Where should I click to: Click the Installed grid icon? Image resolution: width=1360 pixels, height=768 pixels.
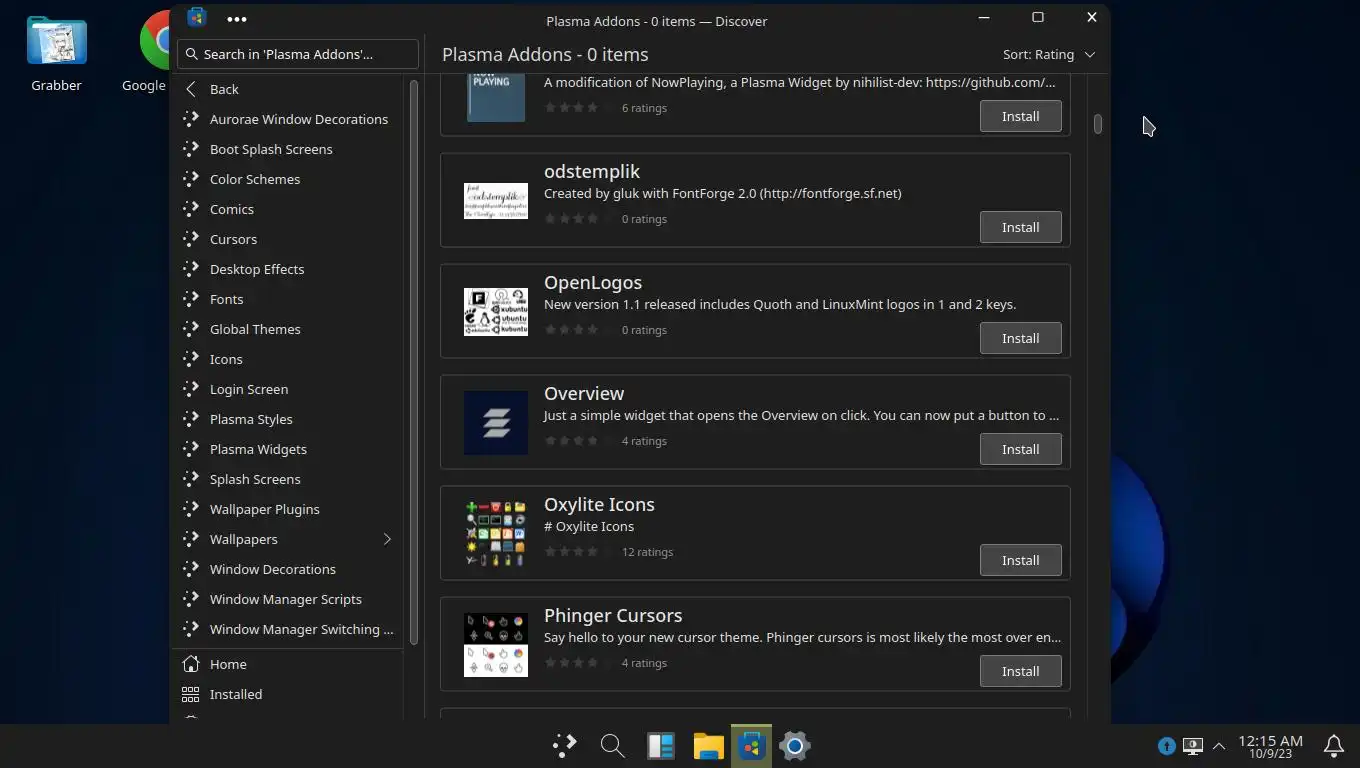(191, 694)
